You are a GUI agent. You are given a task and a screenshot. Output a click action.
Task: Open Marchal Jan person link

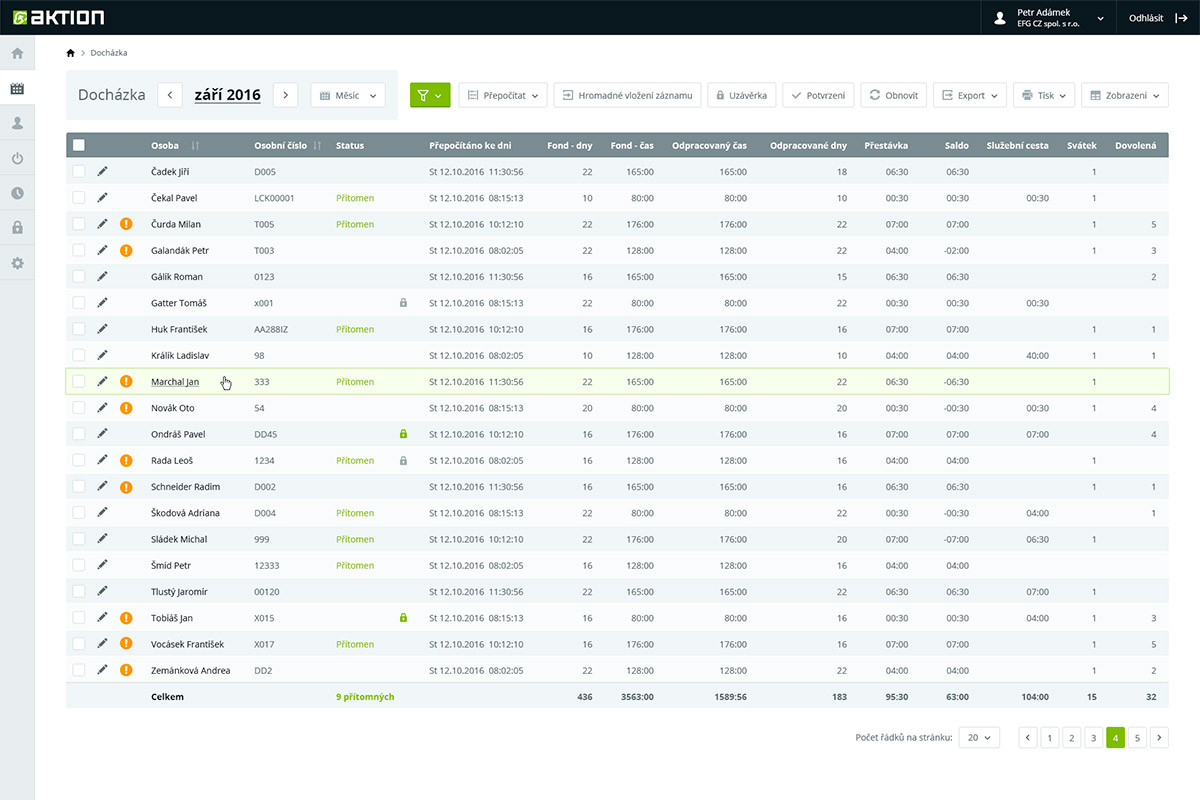click(x=175, y=382)
